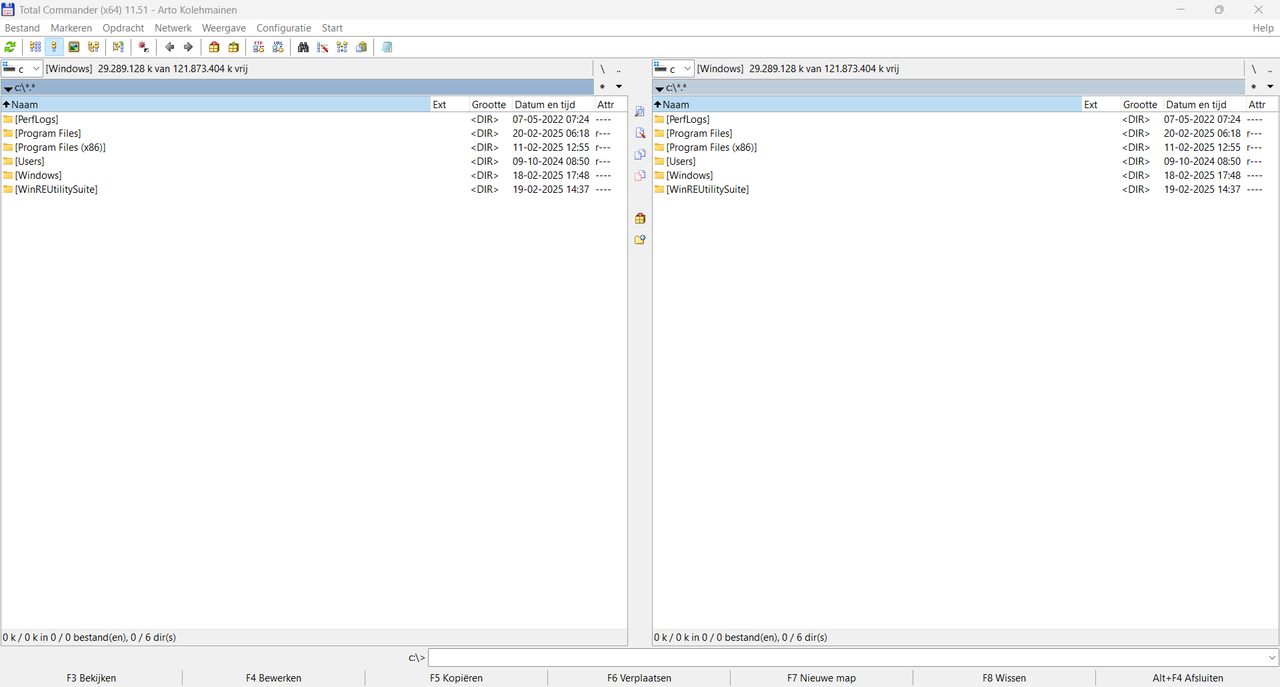The height and width of the screenshot is (687, 1280).
Task: Click the blue copy icon in middle bar
Action: 640,154
